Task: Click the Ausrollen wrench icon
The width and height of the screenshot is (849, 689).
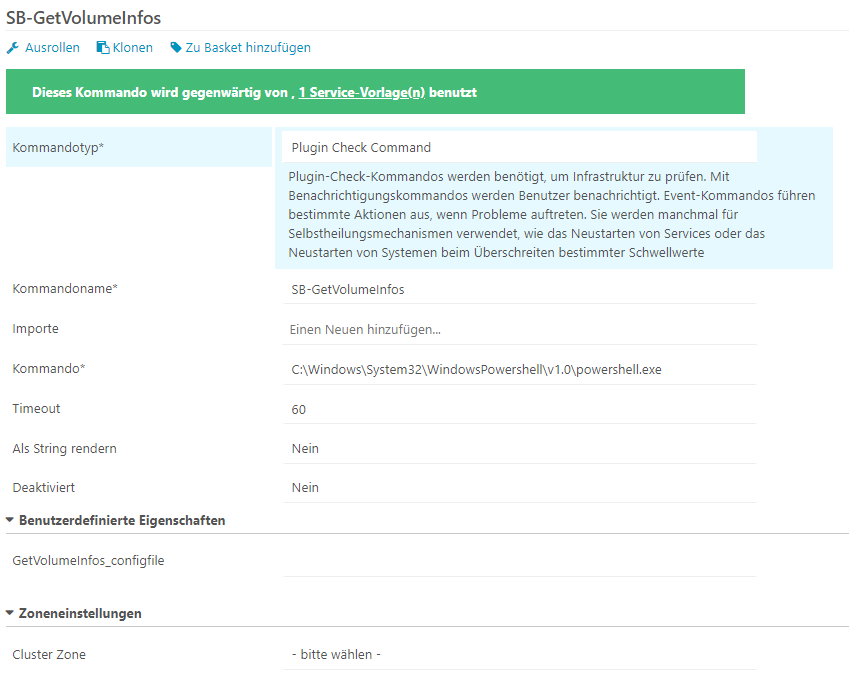Action: click(x=12, y=48)
